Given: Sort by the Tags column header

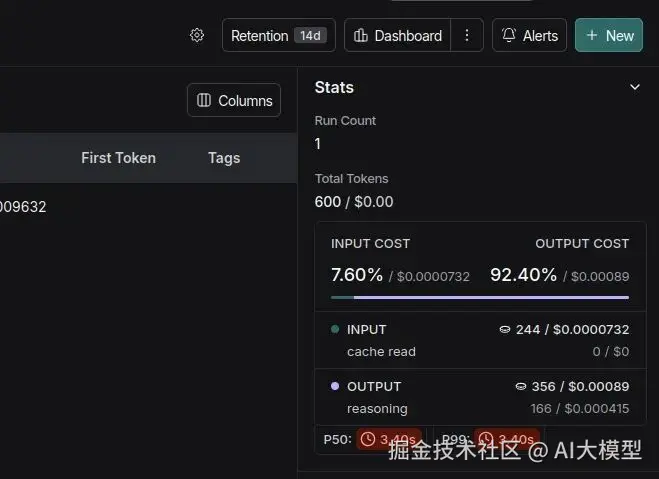Looking at the screenshot, I should pos(224,158).
